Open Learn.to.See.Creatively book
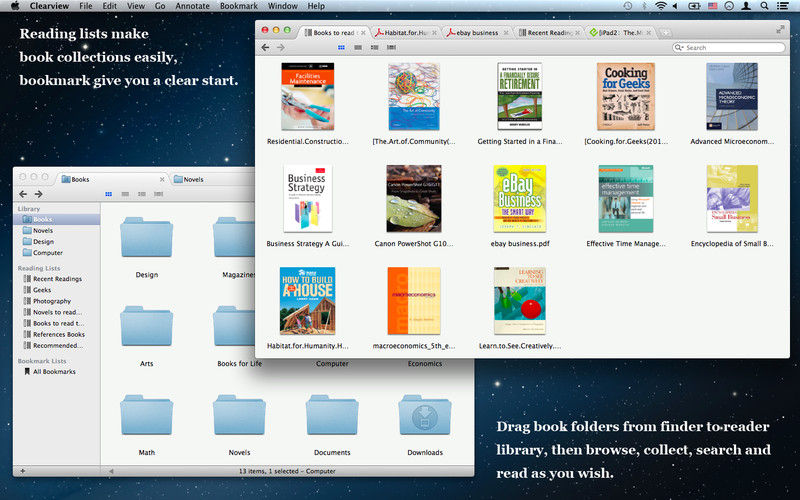The image size is (800, 500). click(x=520, y=301)
